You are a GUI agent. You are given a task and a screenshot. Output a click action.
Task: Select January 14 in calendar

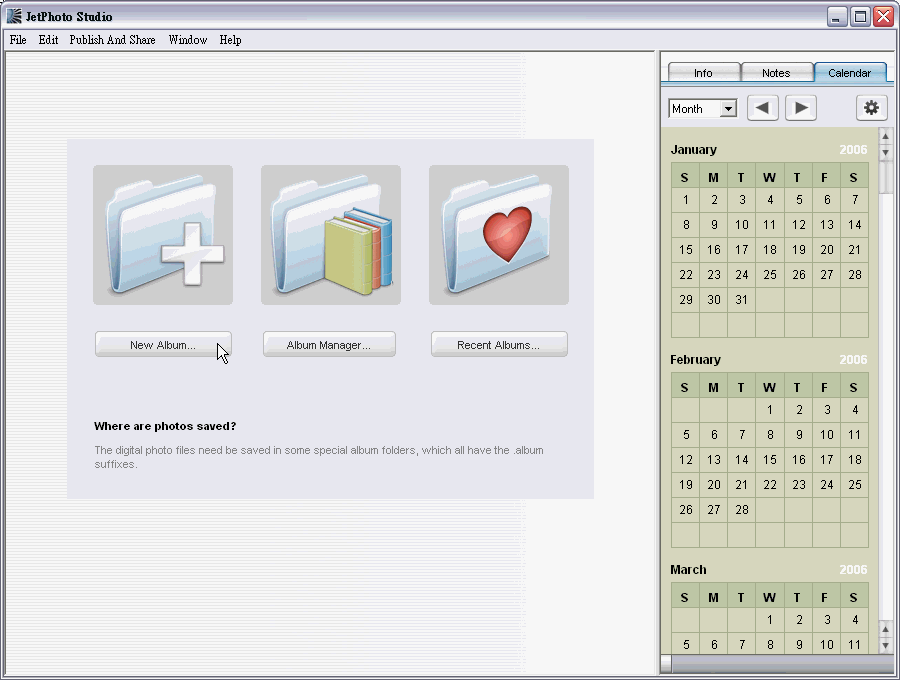coord(854,225)
